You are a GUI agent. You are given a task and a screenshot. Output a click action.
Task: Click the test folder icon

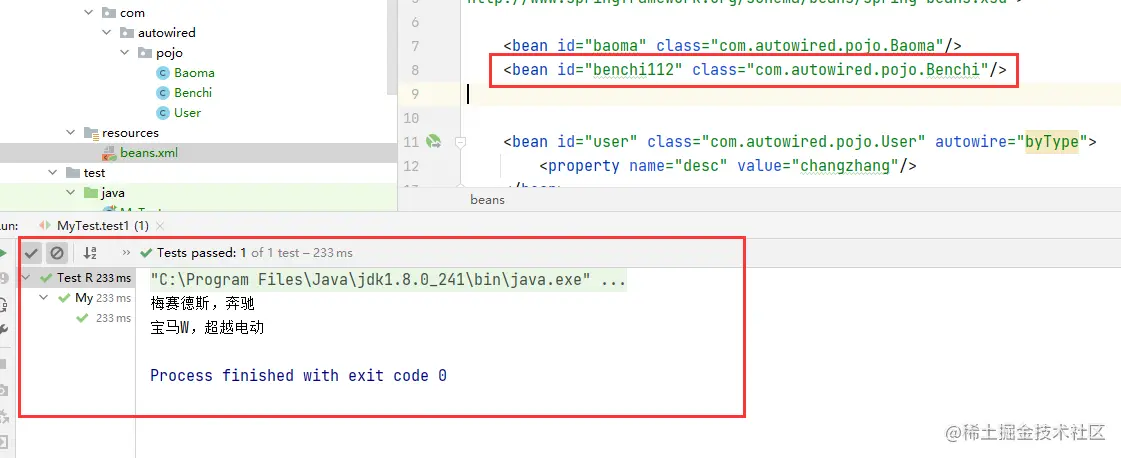pos(73,173)
